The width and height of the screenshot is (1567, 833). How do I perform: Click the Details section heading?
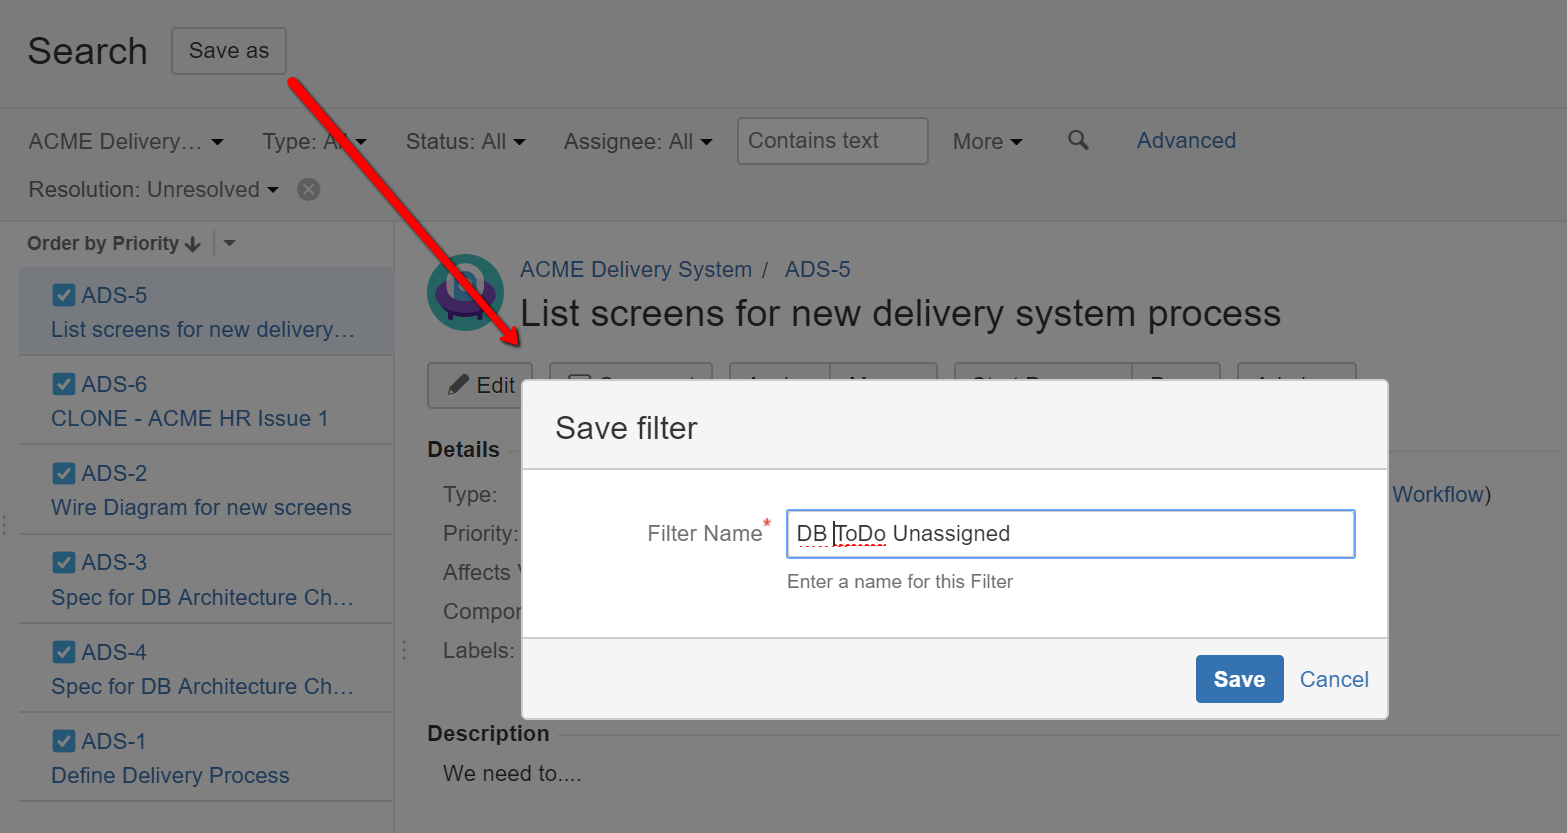[x=463, y=449]
